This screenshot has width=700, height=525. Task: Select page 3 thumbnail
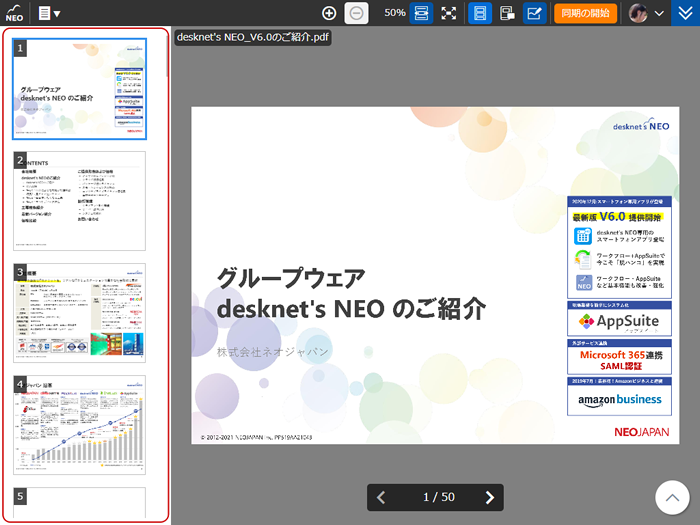[x=79, y=313]
